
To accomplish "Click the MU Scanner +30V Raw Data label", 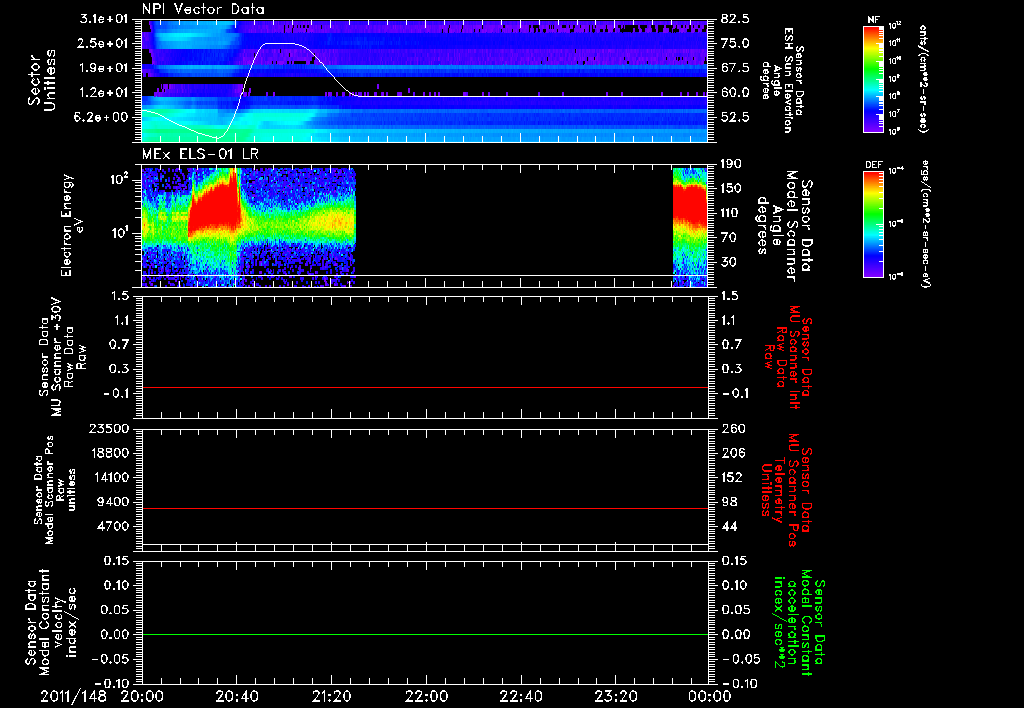I will pyautogui.click(x=62, y=357).
